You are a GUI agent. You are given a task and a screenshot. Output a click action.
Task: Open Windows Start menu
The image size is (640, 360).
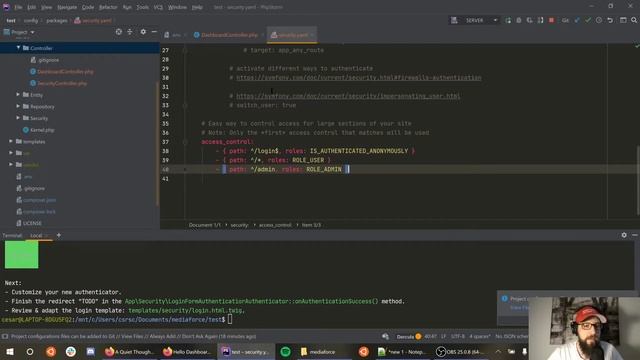pyautogui.click(x=10, y=351)
